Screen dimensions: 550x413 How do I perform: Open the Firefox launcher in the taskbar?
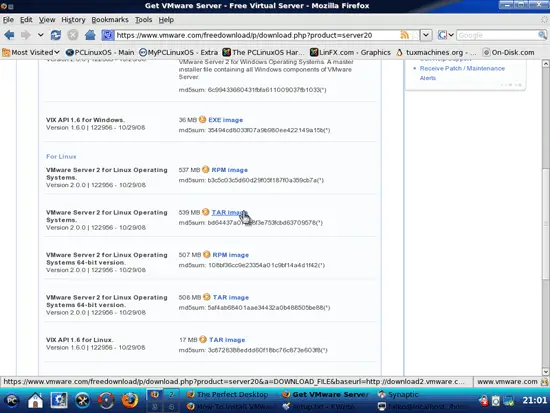129,400
